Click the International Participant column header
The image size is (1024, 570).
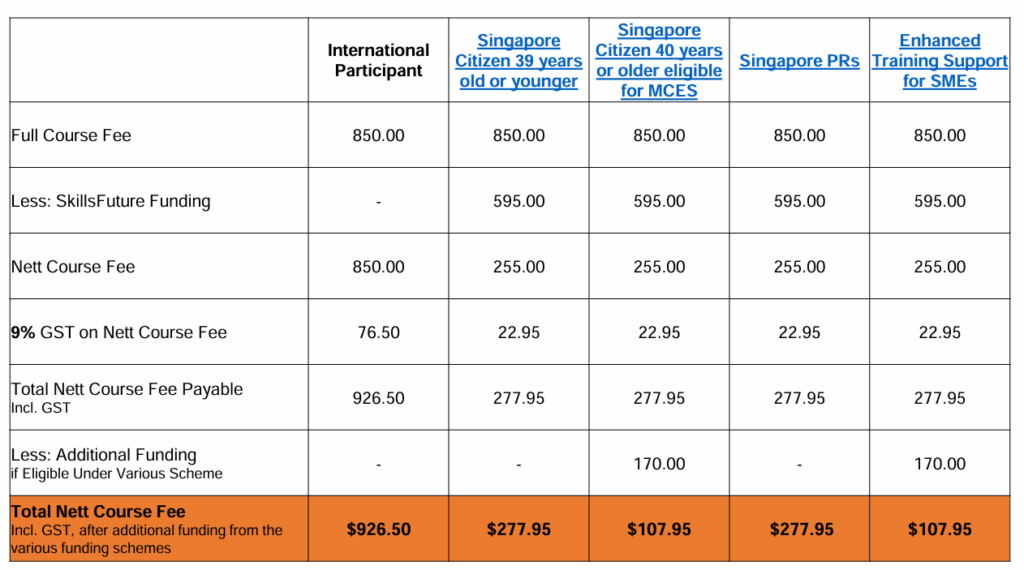(x=379, y=60)
